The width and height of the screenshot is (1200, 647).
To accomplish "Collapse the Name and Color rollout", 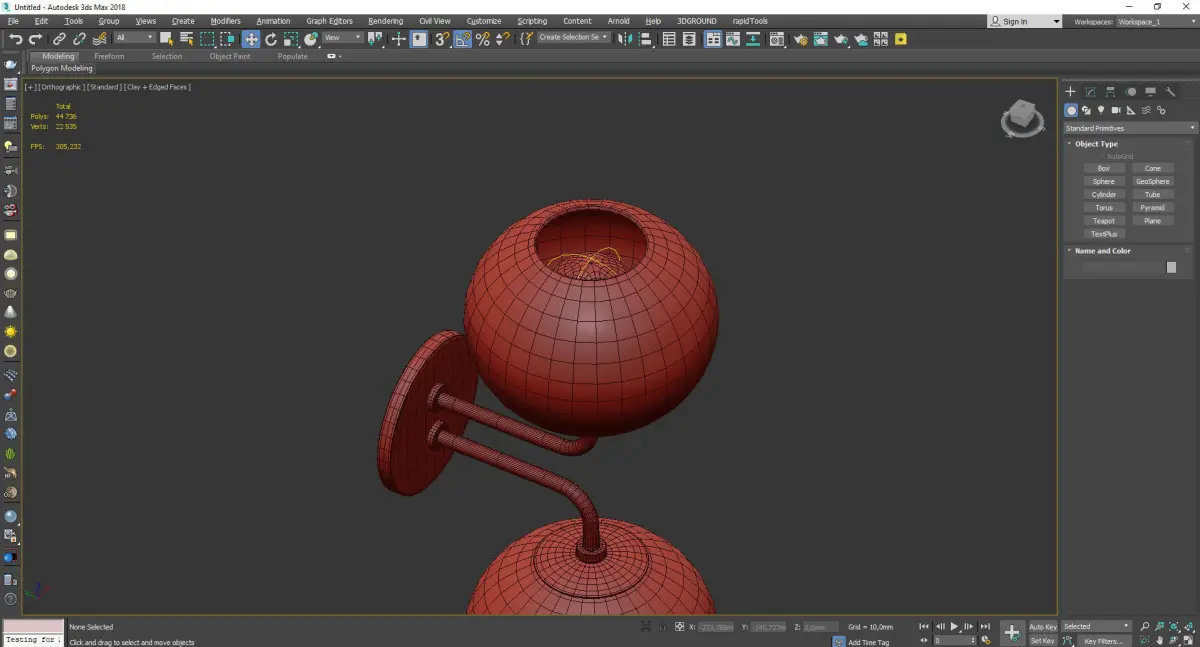I will point(1102,251).
